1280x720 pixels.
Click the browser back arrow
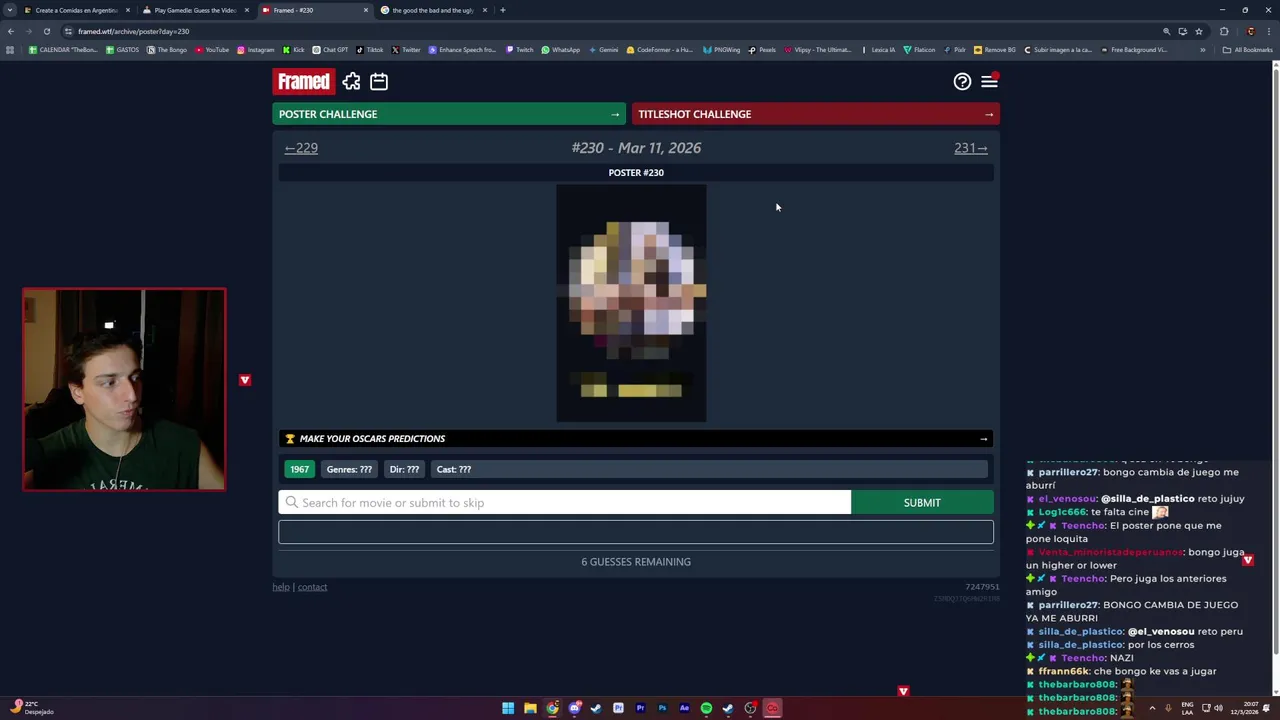coord(11,31)
